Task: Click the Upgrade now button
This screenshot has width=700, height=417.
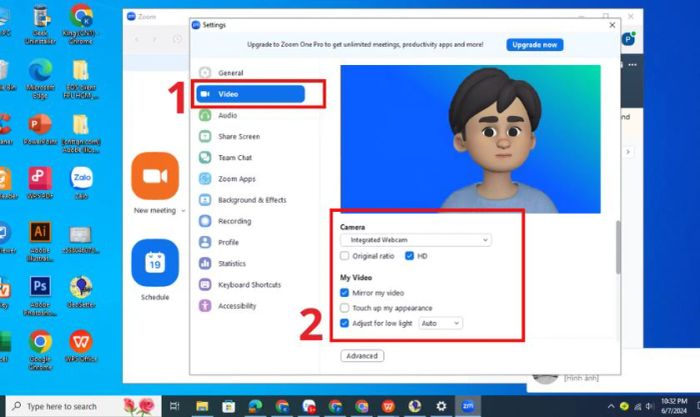Action: point(534,45)
